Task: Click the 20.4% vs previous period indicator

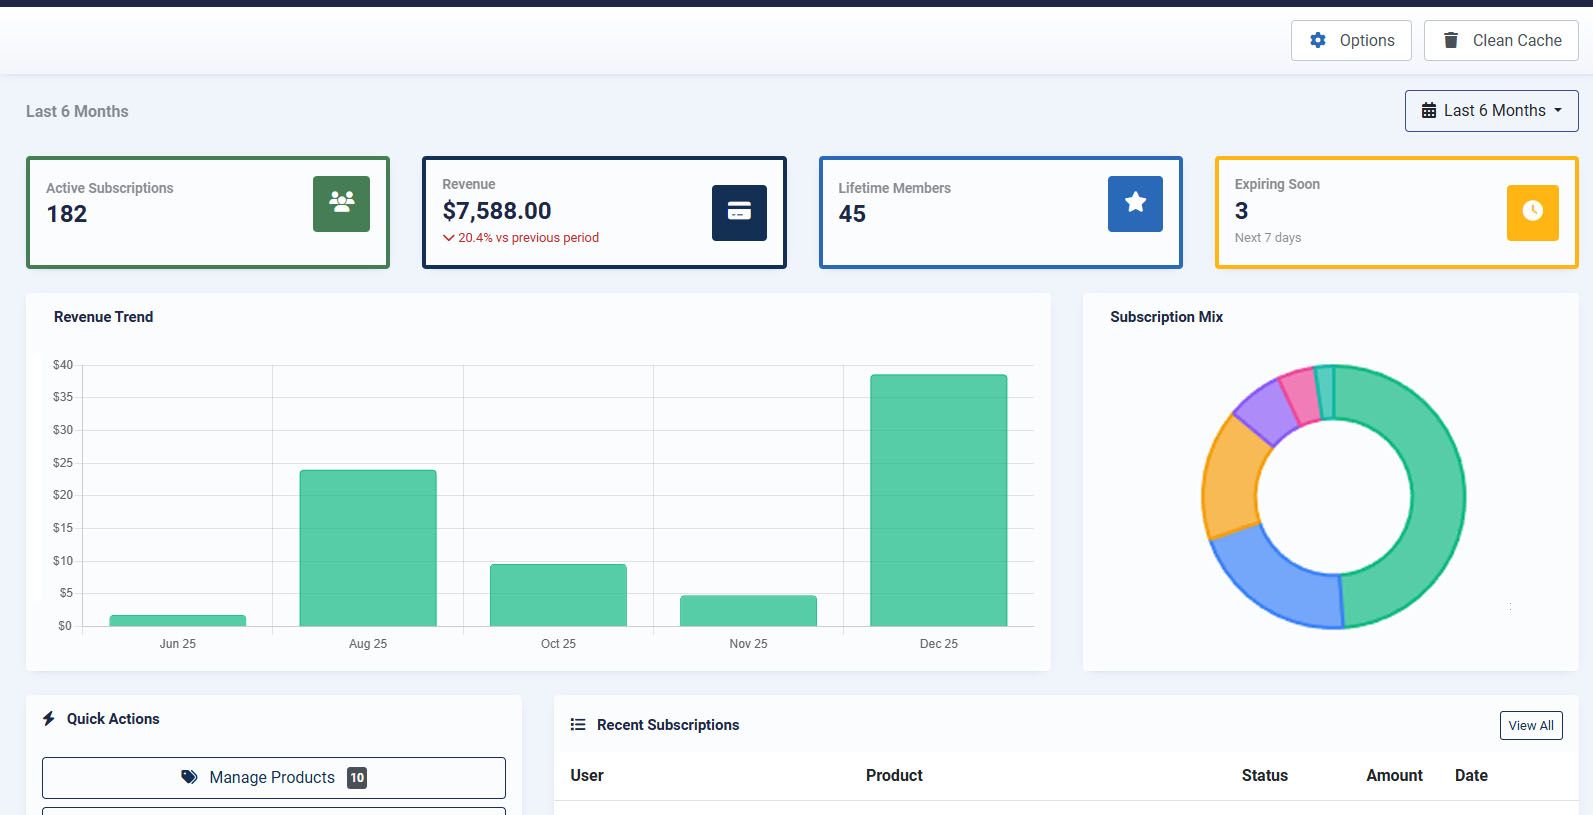Action: (521, 238)
